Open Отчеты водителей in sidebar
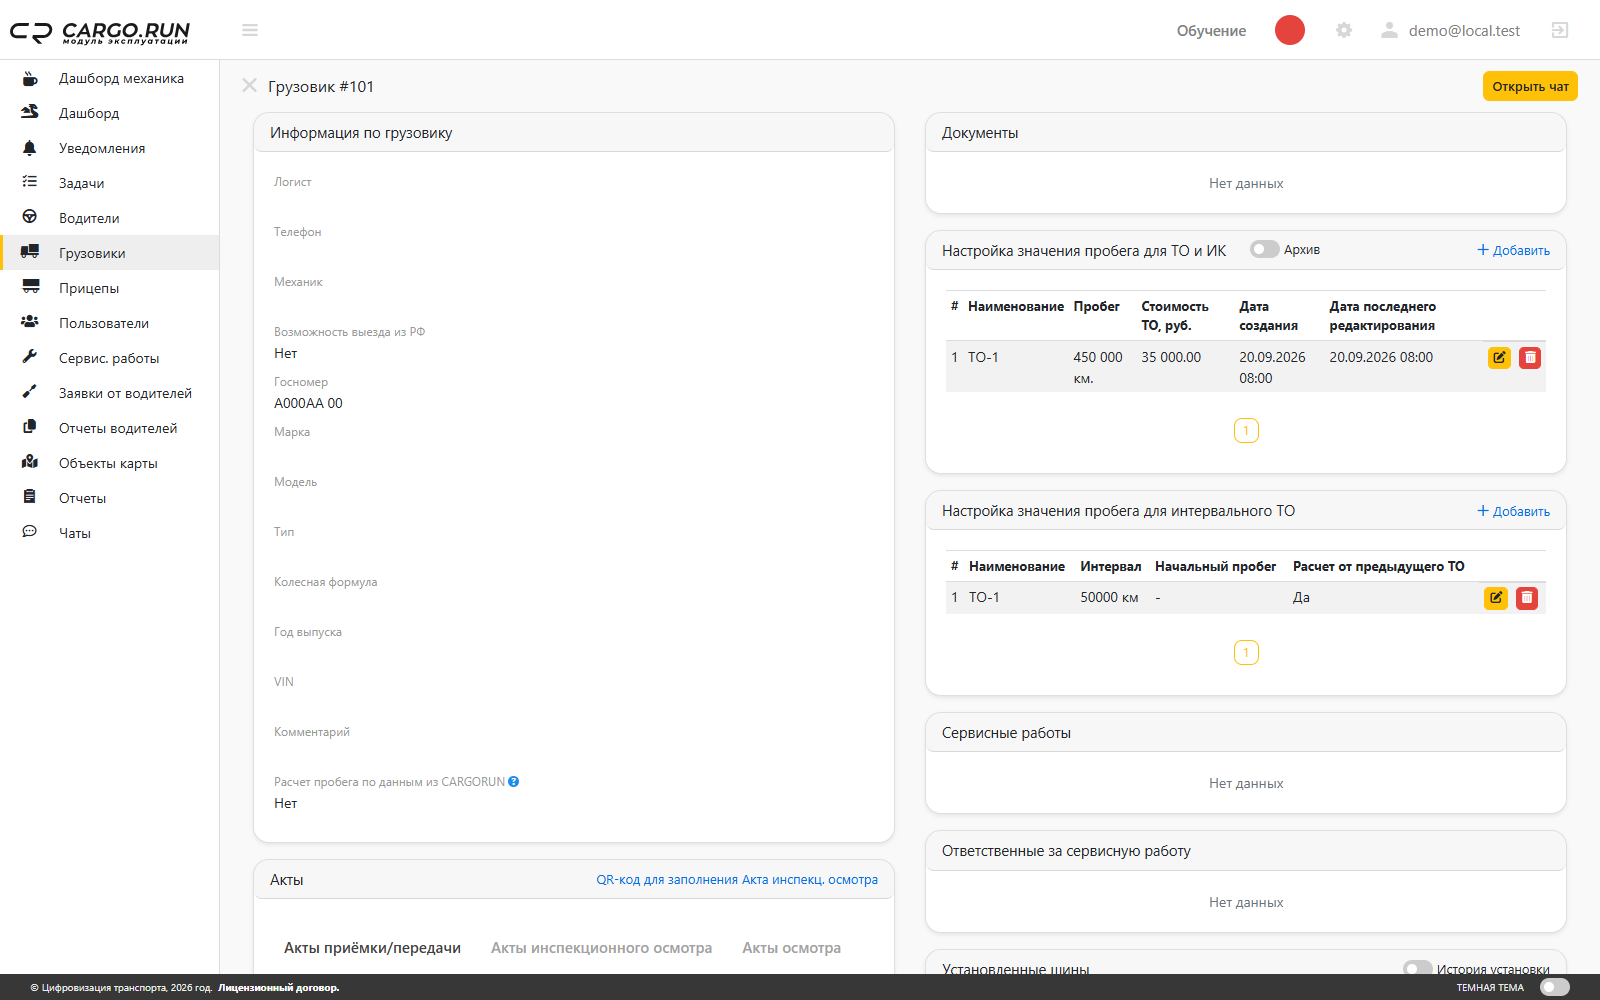Viewport: 1600px width, 1000px height. [x=110, y=428]
